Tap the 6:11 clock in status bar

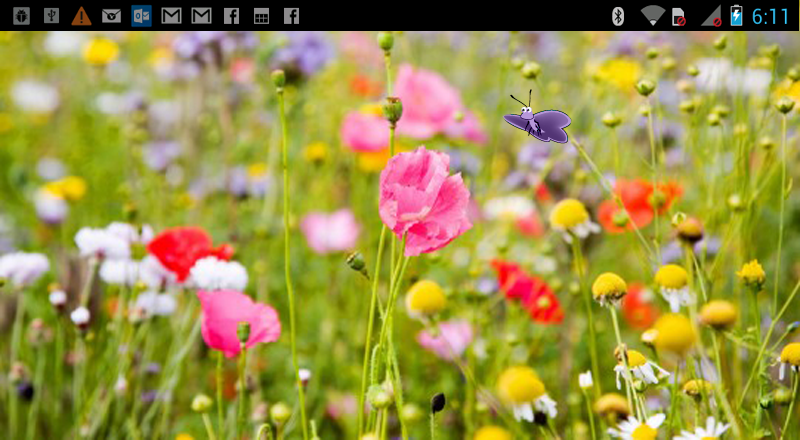(770, 16)
